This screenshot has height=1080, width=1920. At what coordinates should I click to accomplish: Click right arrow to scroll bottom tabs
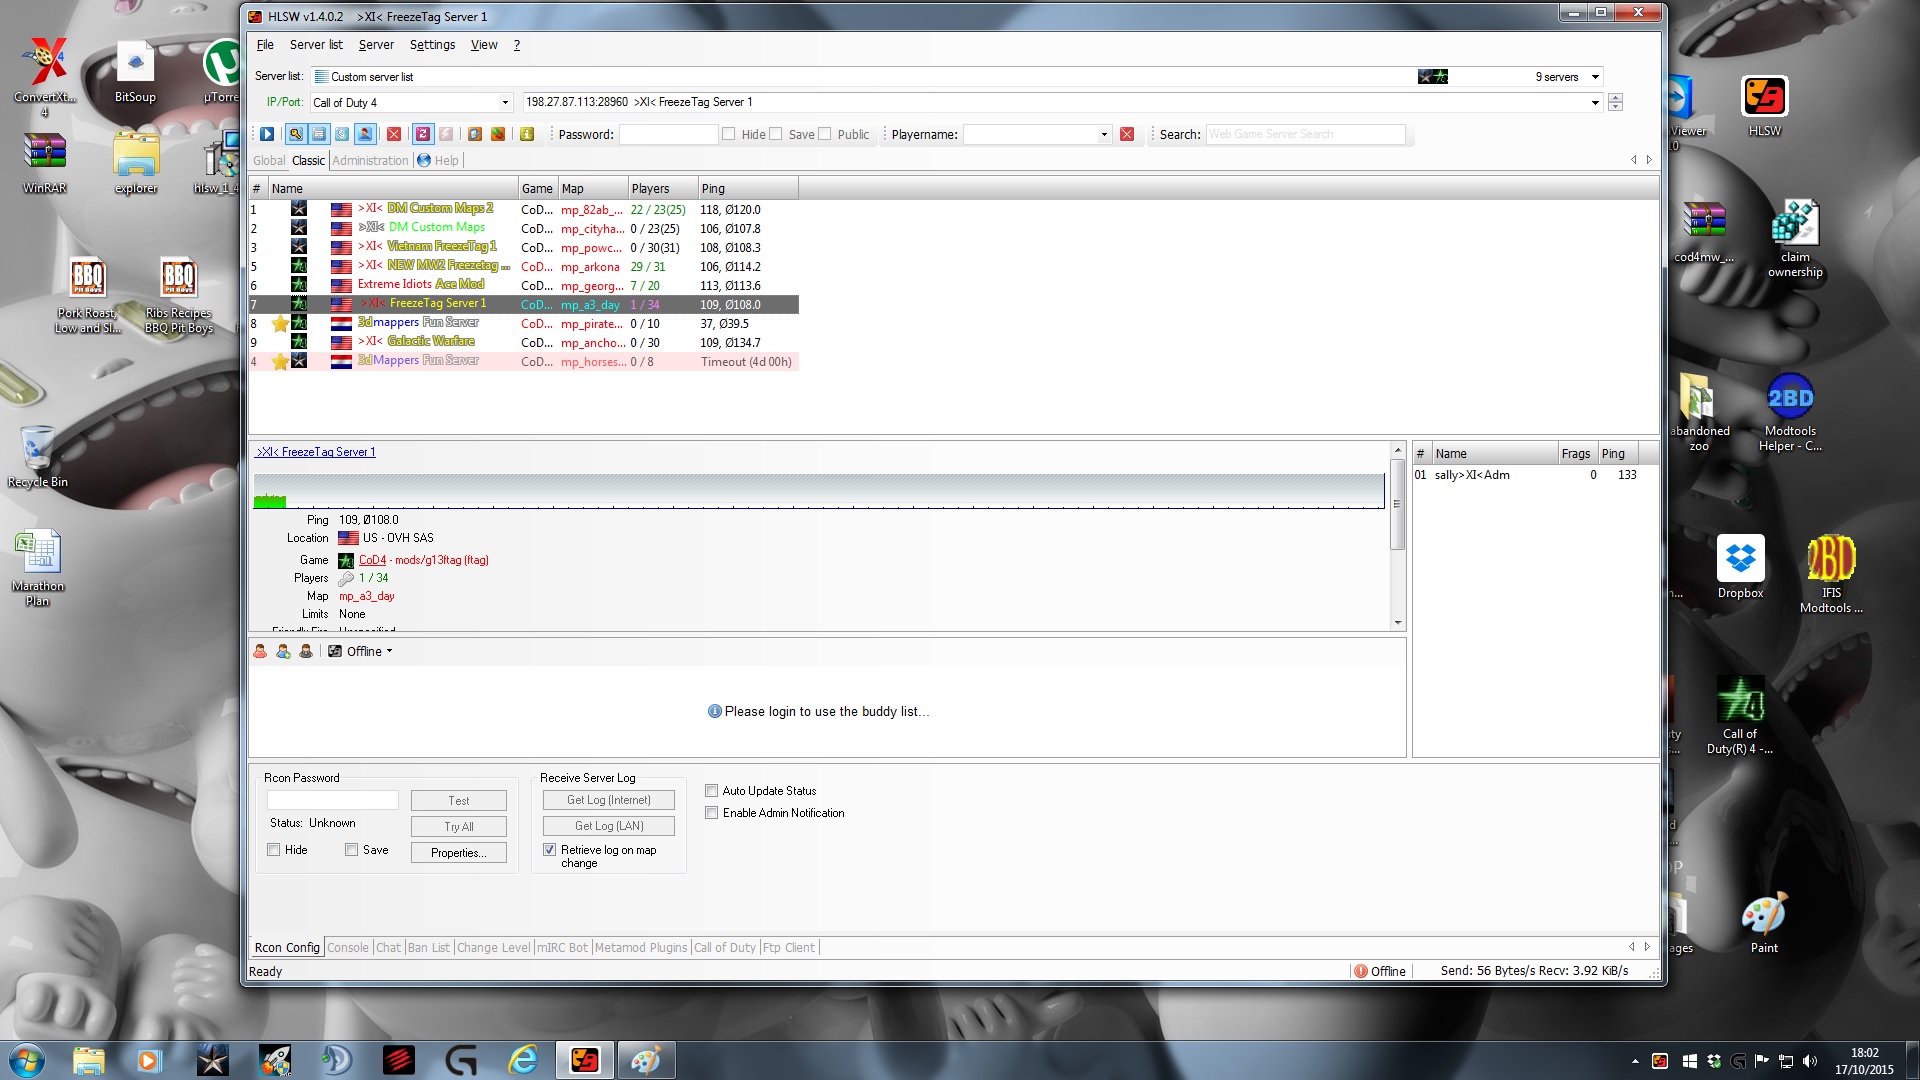(x=1647, y=947)
